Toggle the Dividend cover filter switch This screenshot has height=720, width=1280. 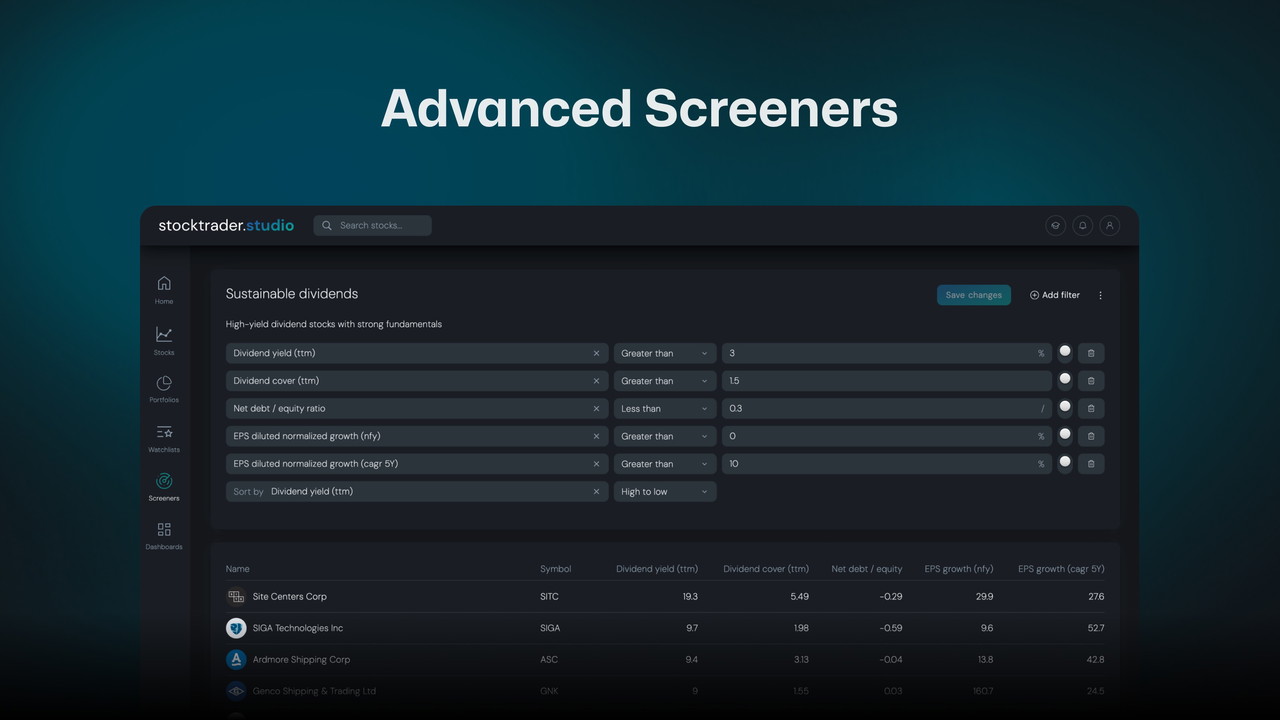pos(1065,380)
